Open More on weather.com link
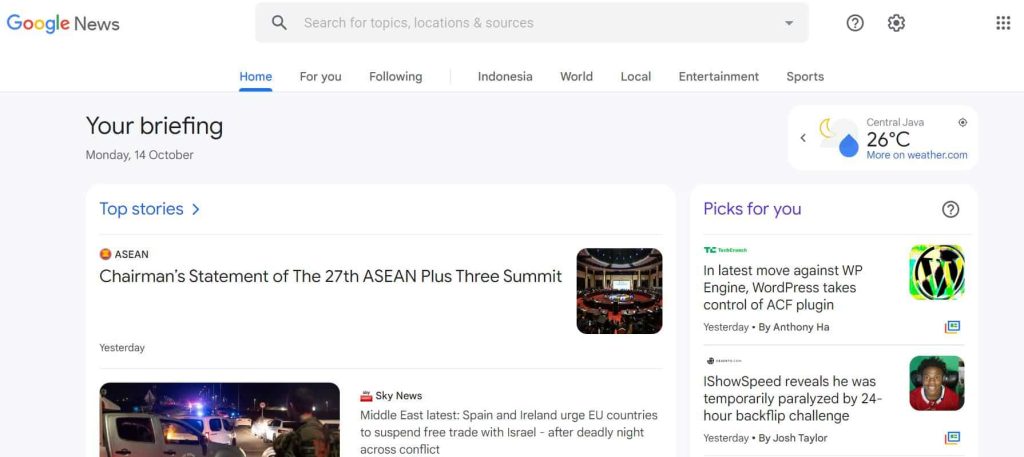The width and height of the screenshot is (1024, 457). [x=917, y=155]
